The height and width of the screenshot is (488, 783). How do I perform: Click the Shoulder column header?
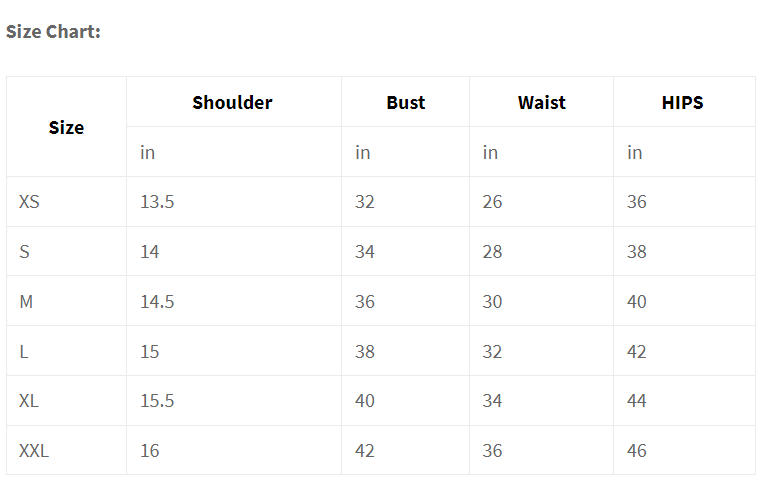[232, 102]
